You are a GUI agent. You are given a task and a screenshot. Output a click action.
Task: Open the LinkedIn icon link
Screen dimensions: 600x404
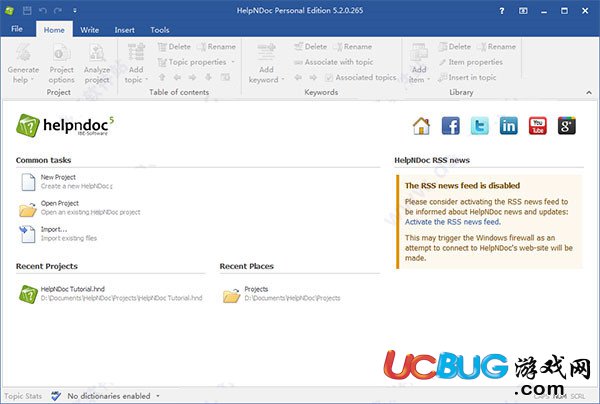(509, 125)
